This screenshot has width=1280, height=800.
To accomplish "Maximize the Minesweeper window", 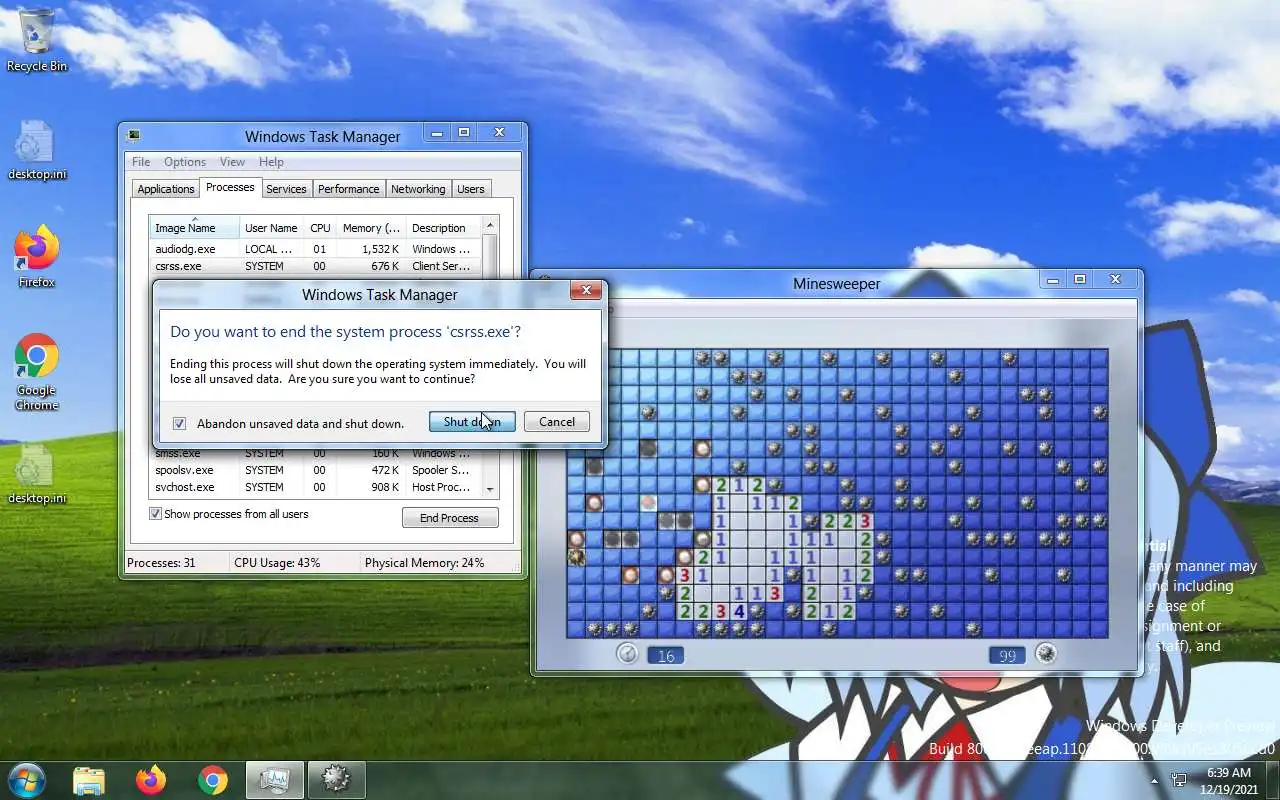I will click(1080, 280).
